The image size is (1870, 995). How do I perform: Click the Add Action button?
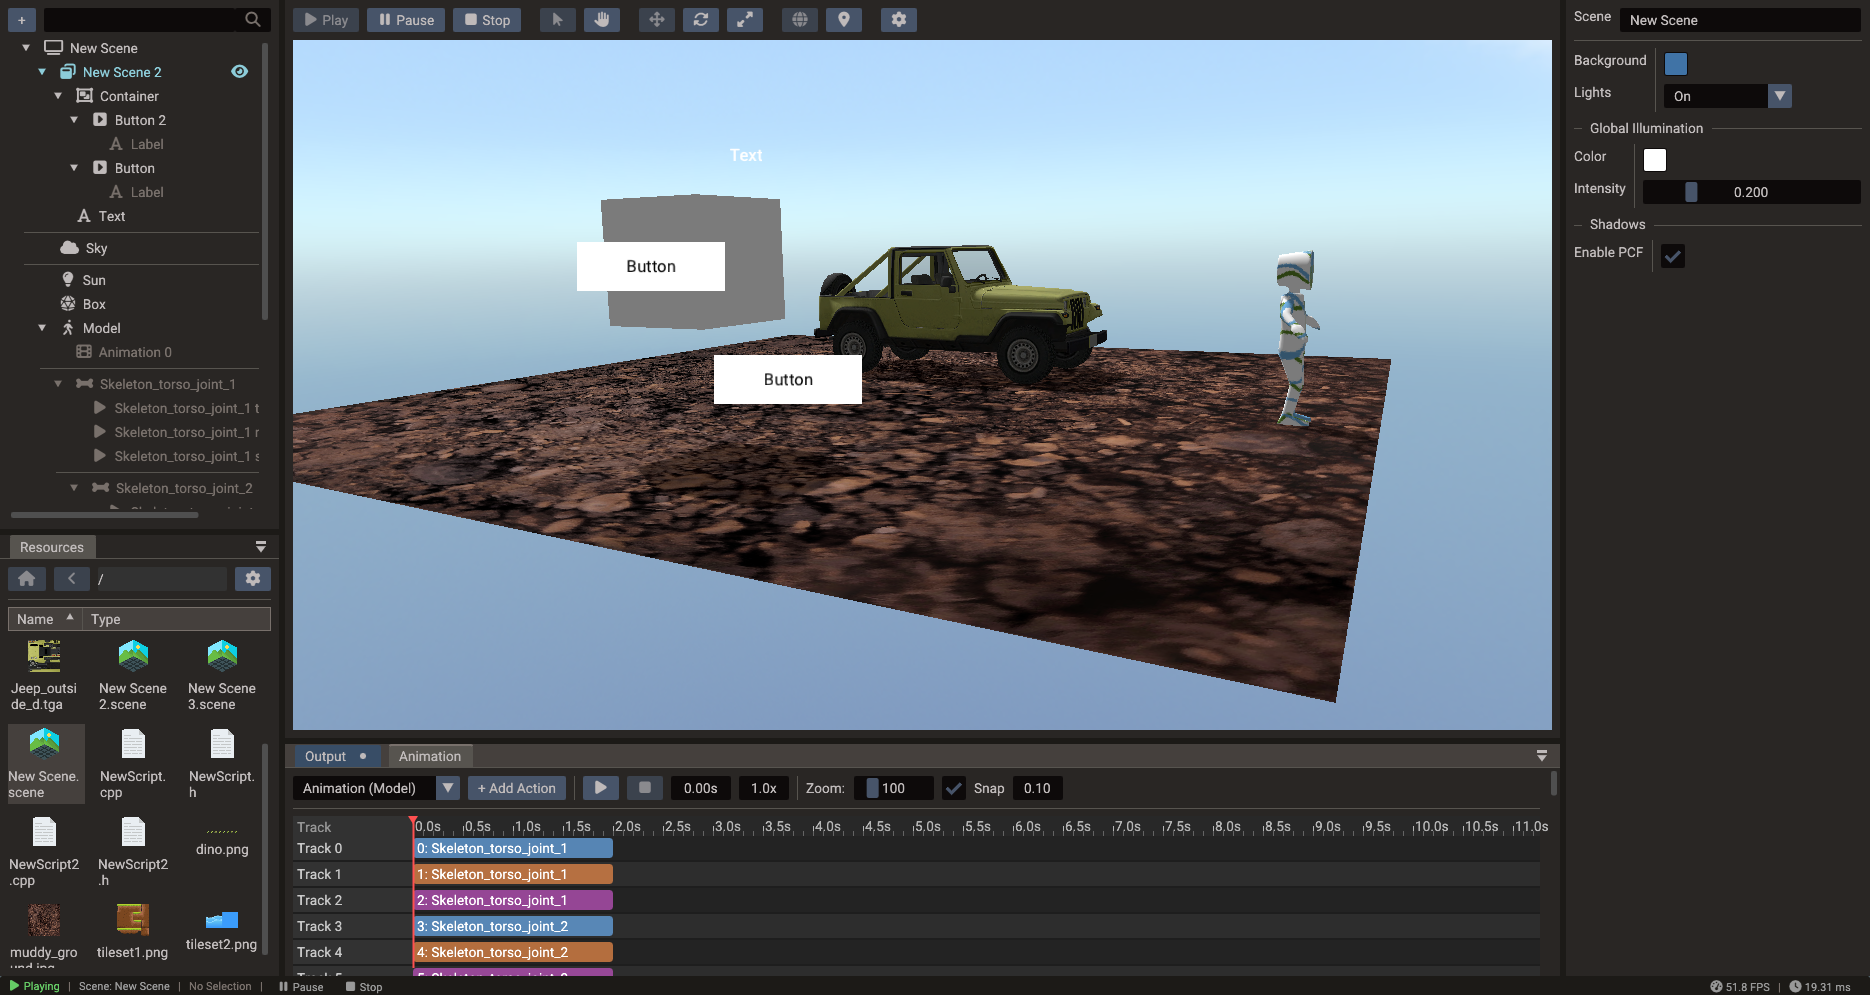[x=517, y=788]
